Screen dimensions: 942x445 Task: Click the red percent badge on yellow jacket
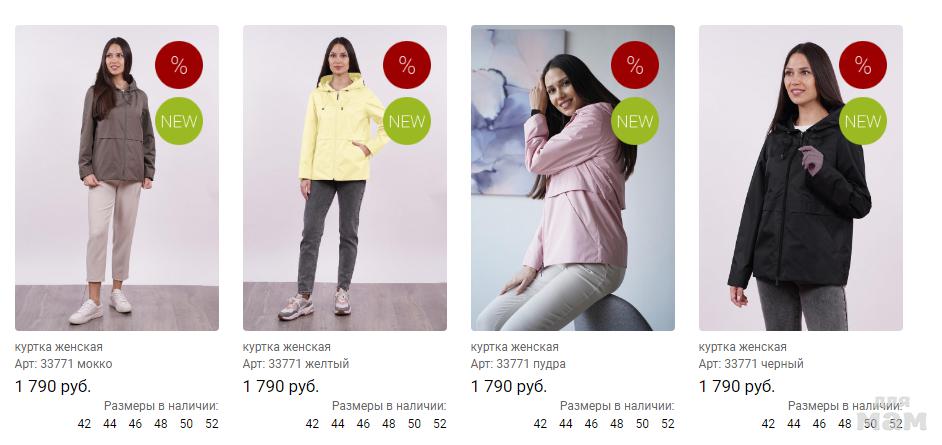pyautogui.click(x=407, y=65)
